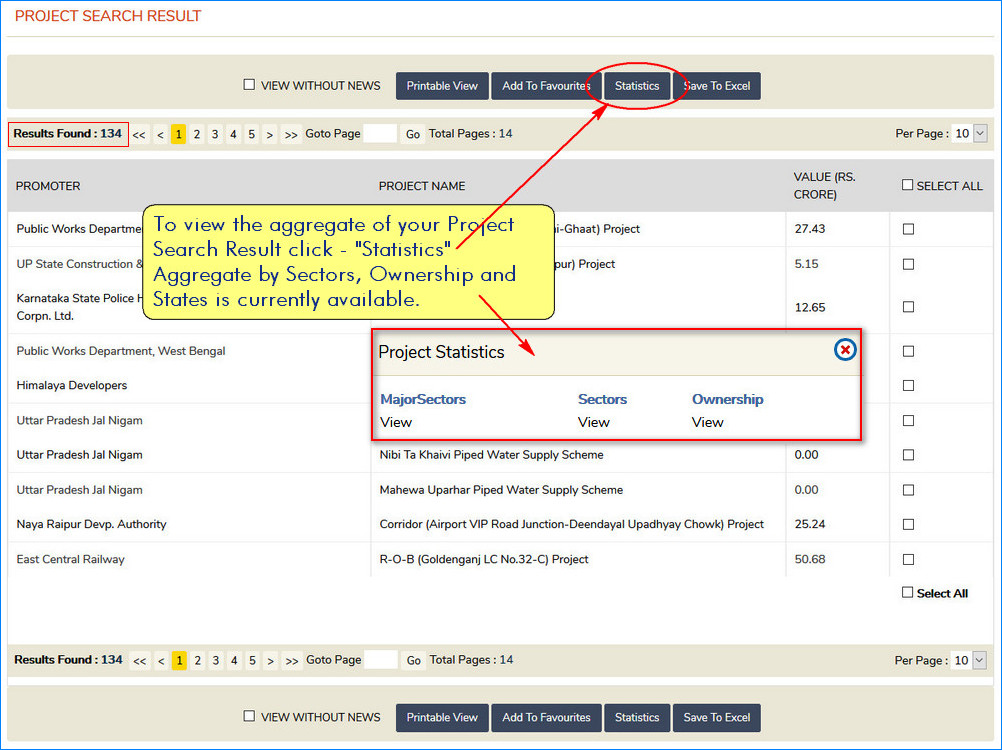Screen dimensions: 1002x750
Task: Jump to last page using top pagination arrow
Action: tap(291, 135)
